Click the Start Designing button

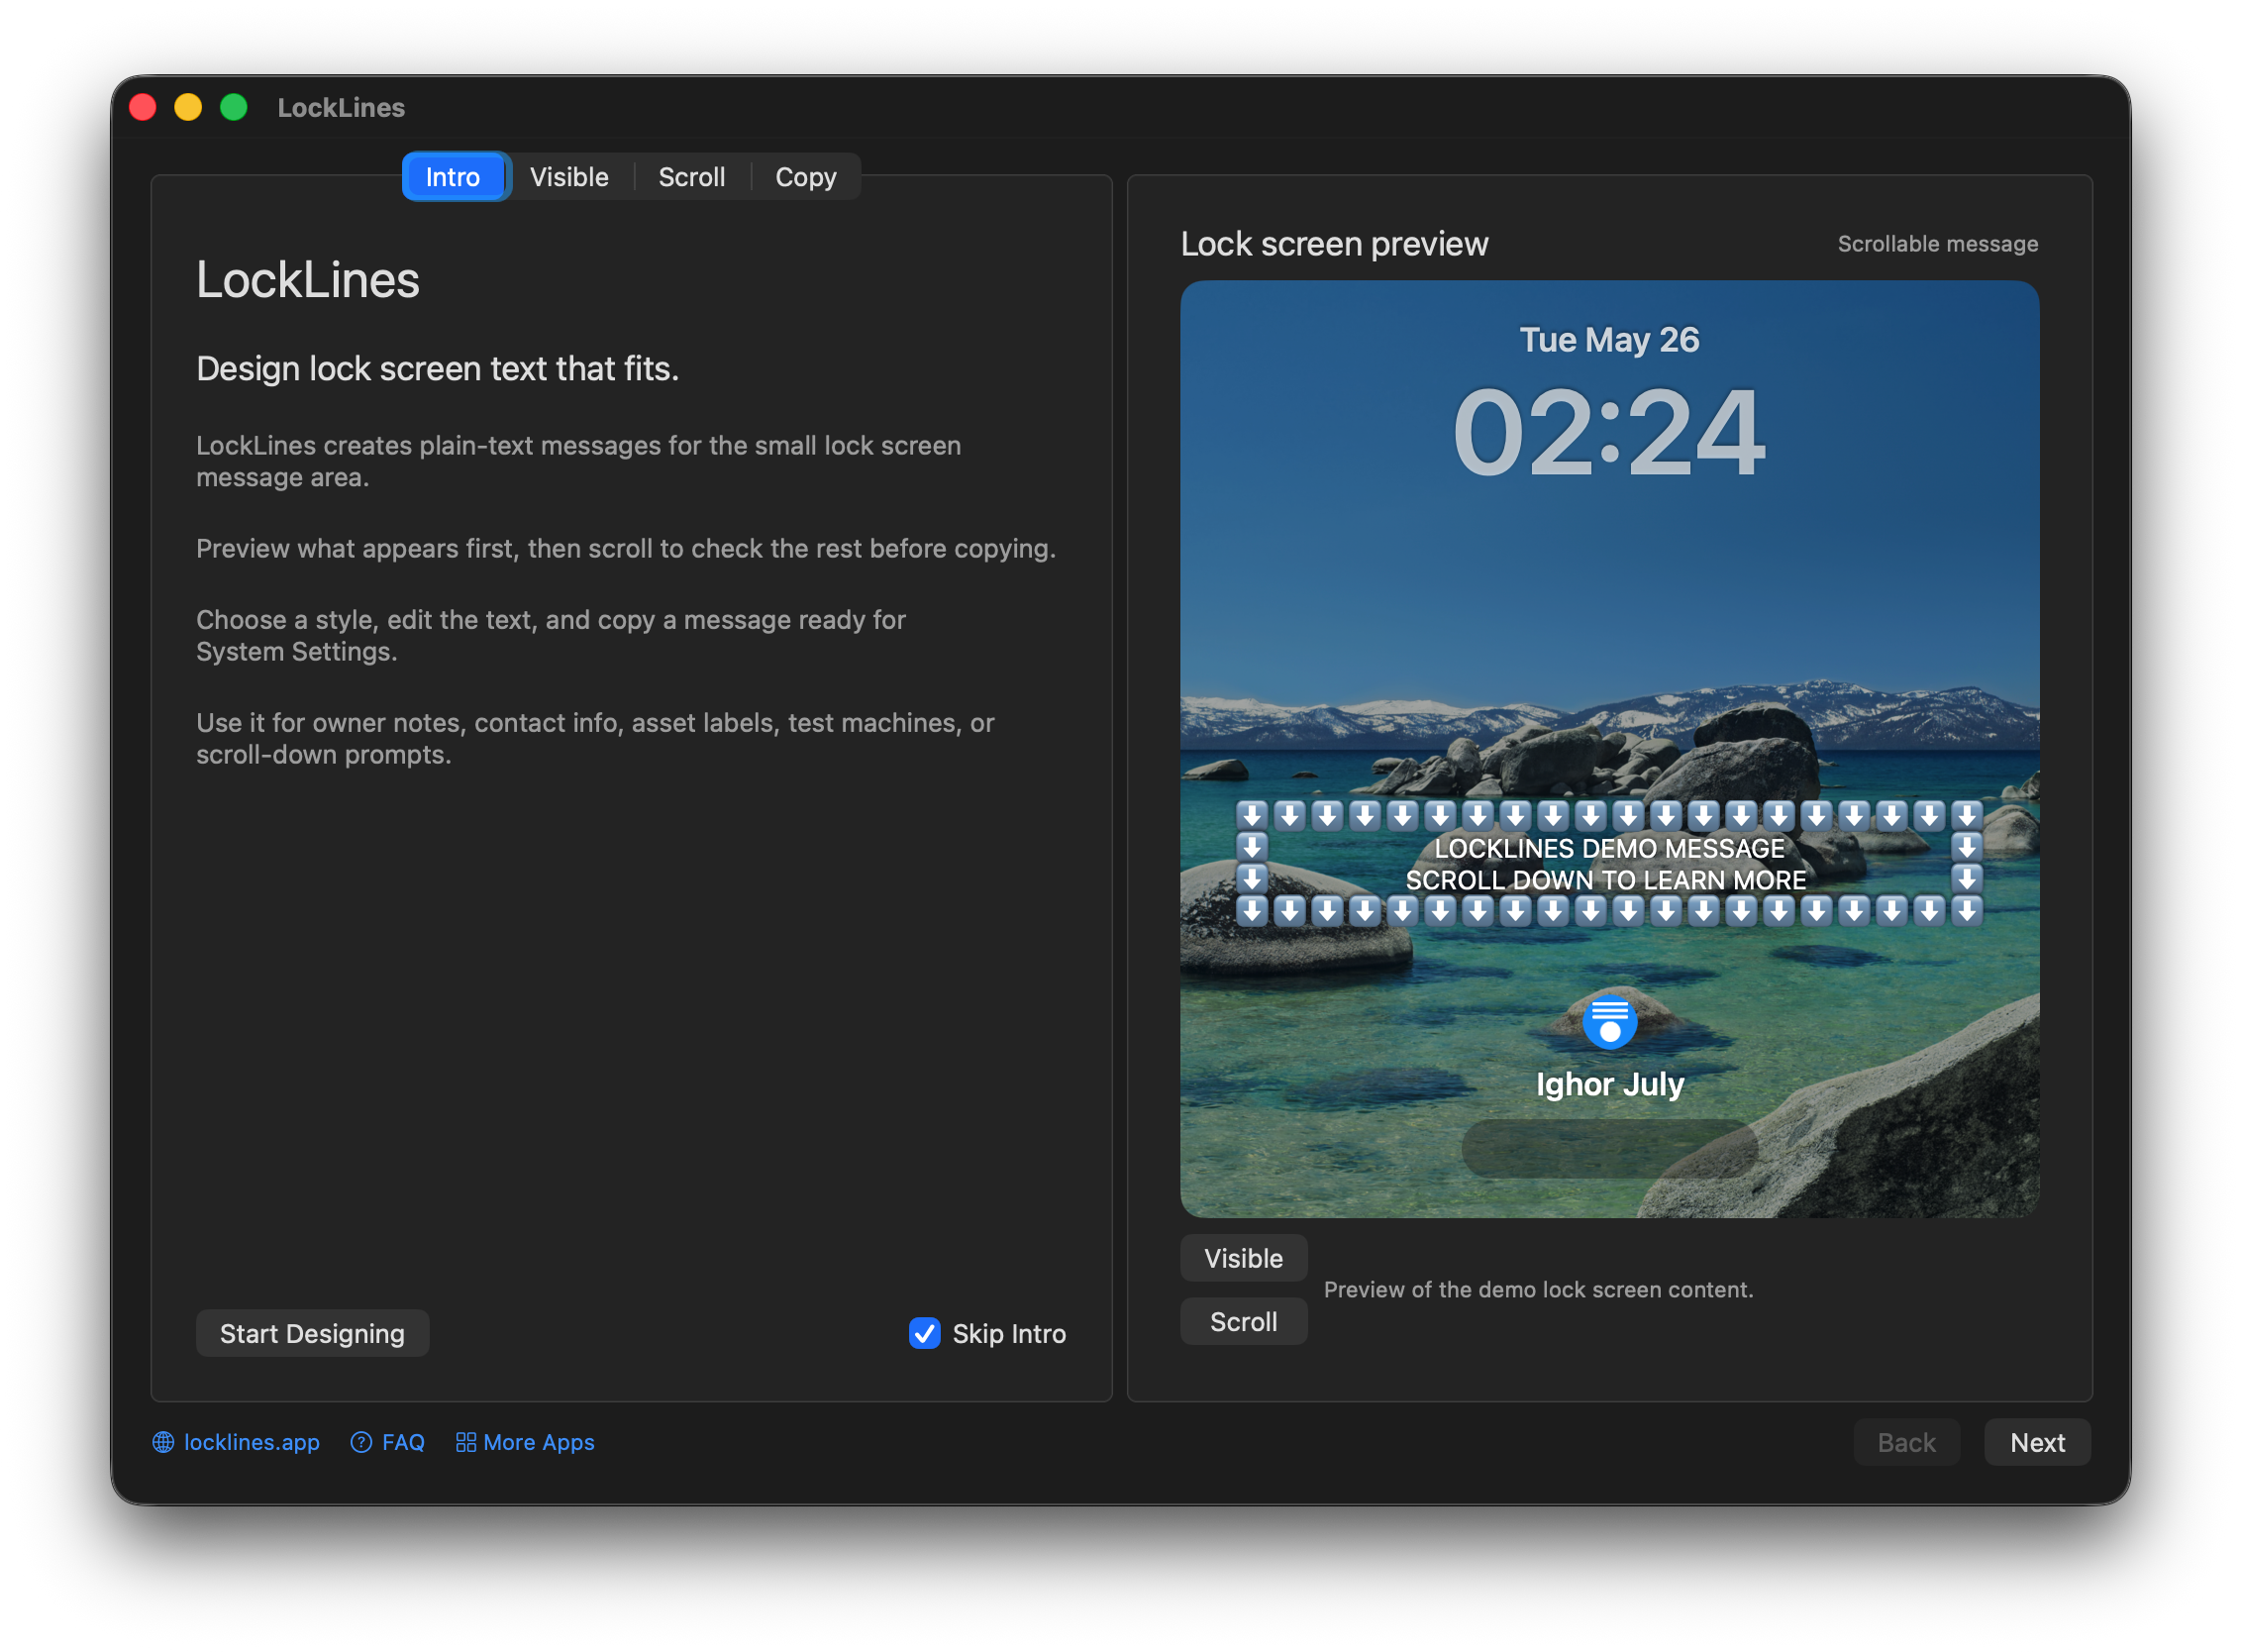[x=312, y=1334]
